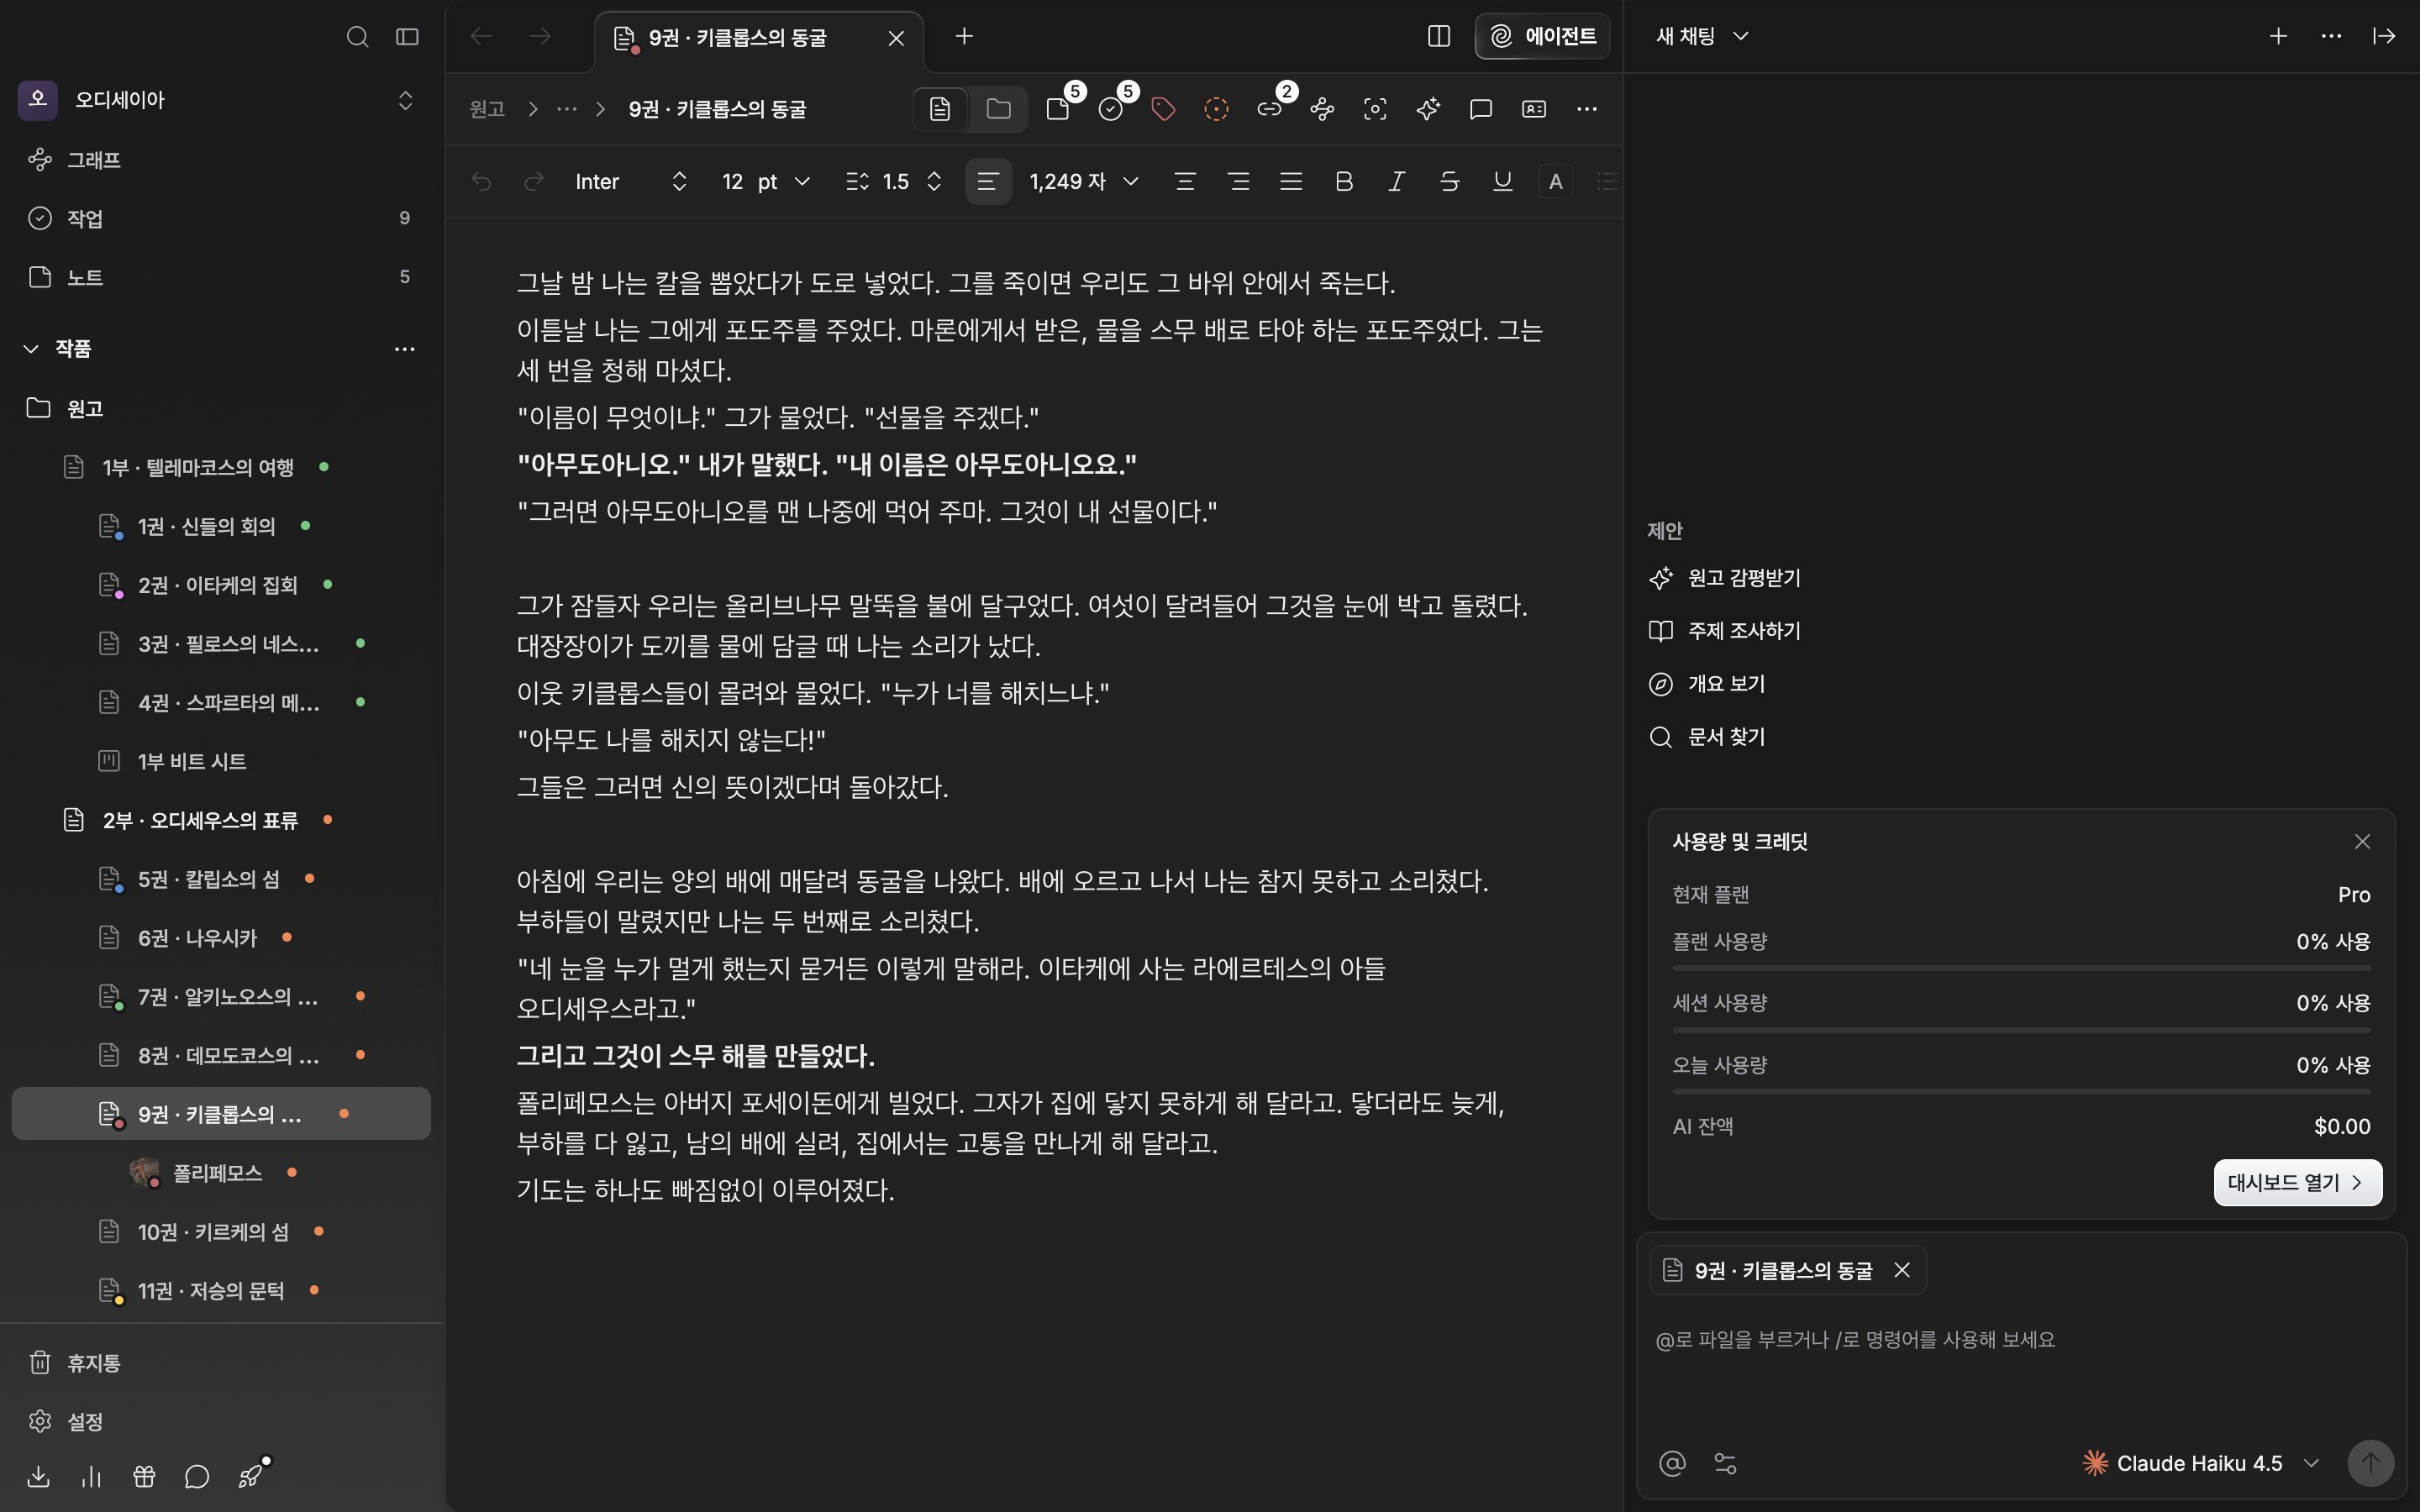Open the 오디세이아 workspace switcher
The image size is (2420, 1512).
coord(221,99)
